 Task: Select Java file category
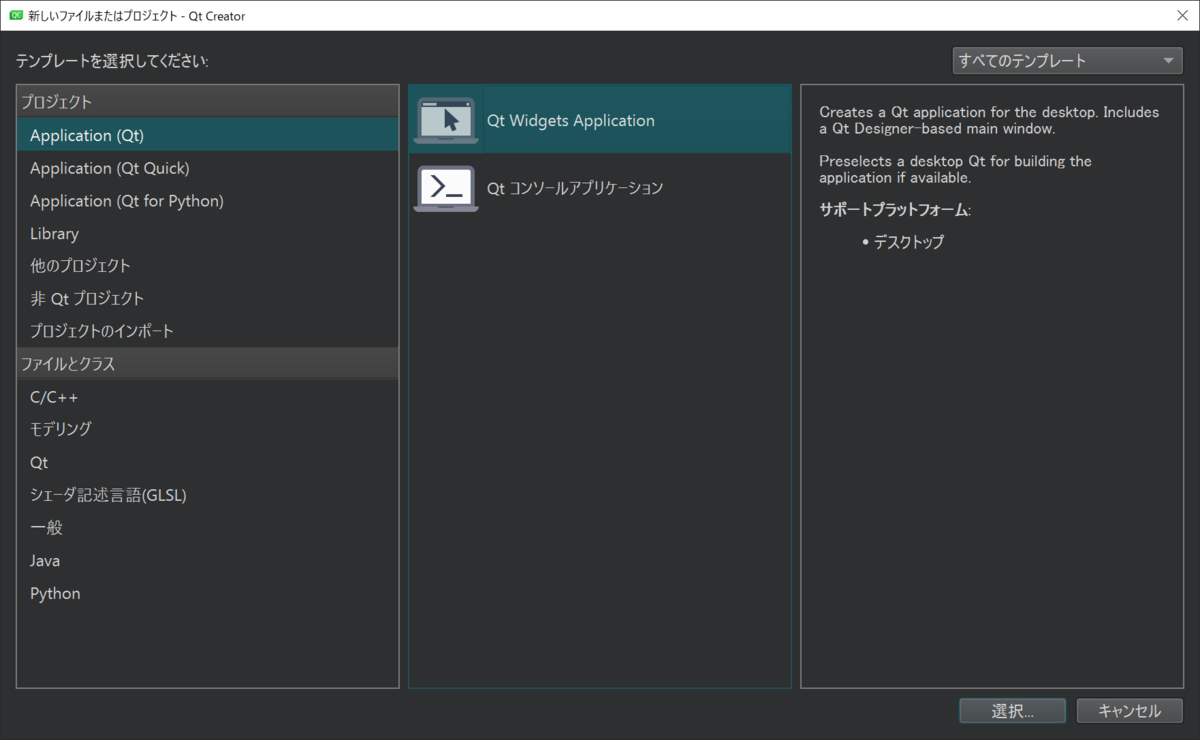[208, 561]
